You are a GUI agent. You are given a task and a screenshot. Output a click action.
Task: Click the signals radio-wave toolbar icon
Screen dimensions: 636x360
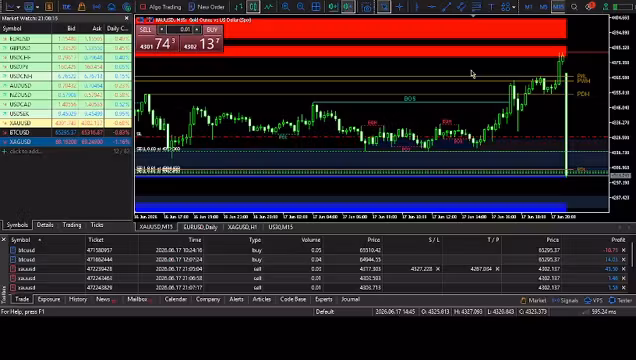[x=97, y=7]
